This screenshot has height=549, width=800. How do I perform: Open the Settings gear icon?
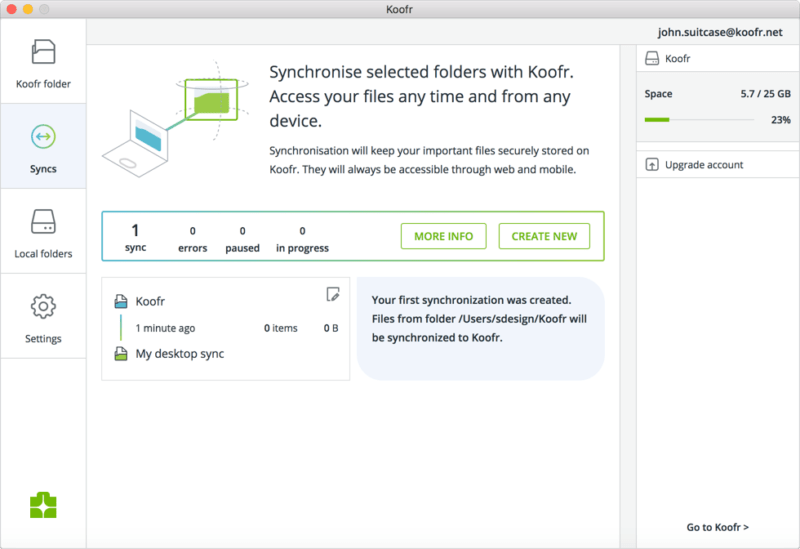(43, 306)
